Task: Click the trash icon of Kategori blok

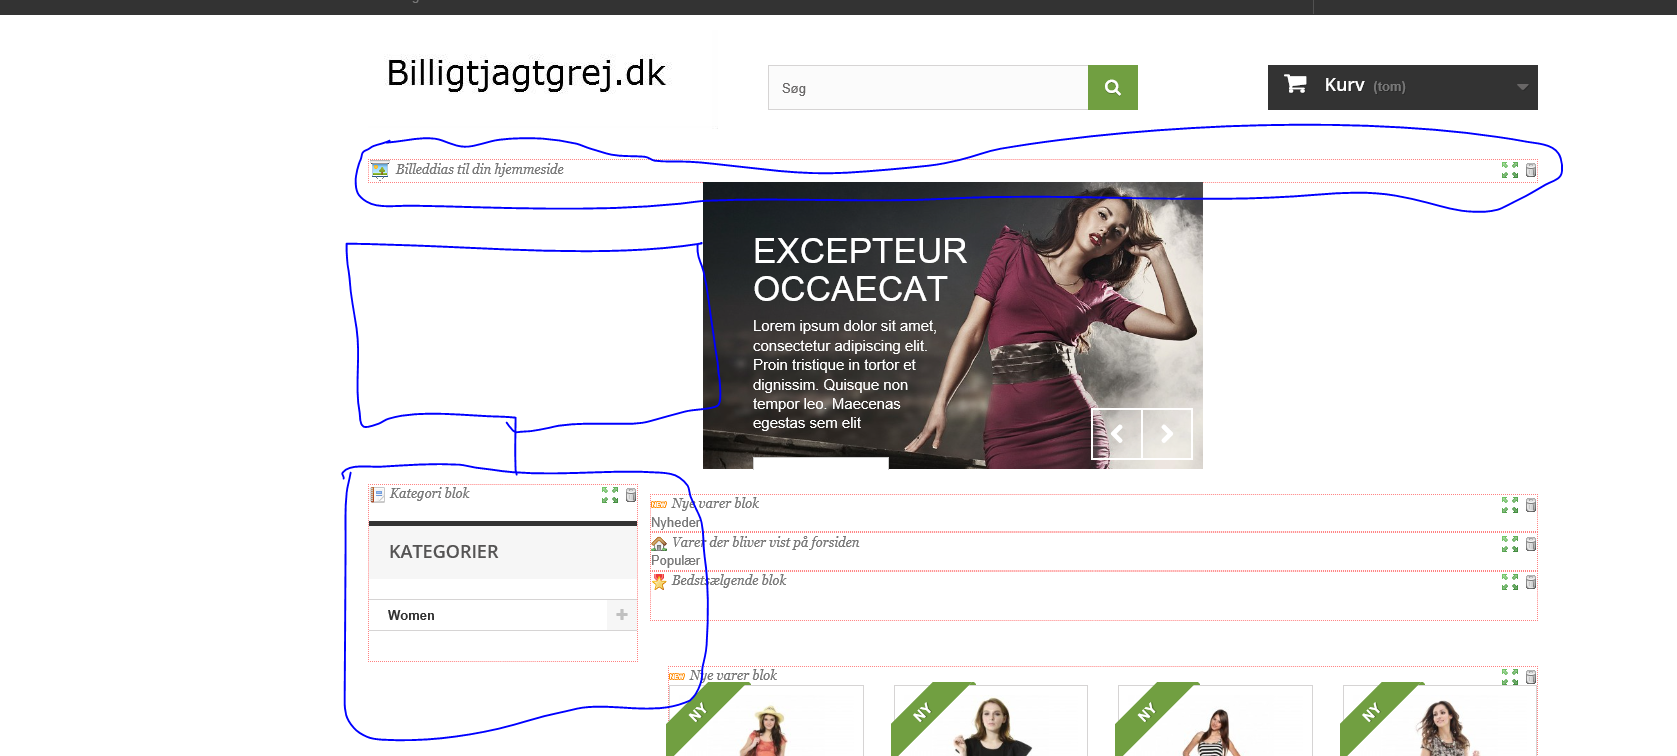Action: (x=631, y=495)
